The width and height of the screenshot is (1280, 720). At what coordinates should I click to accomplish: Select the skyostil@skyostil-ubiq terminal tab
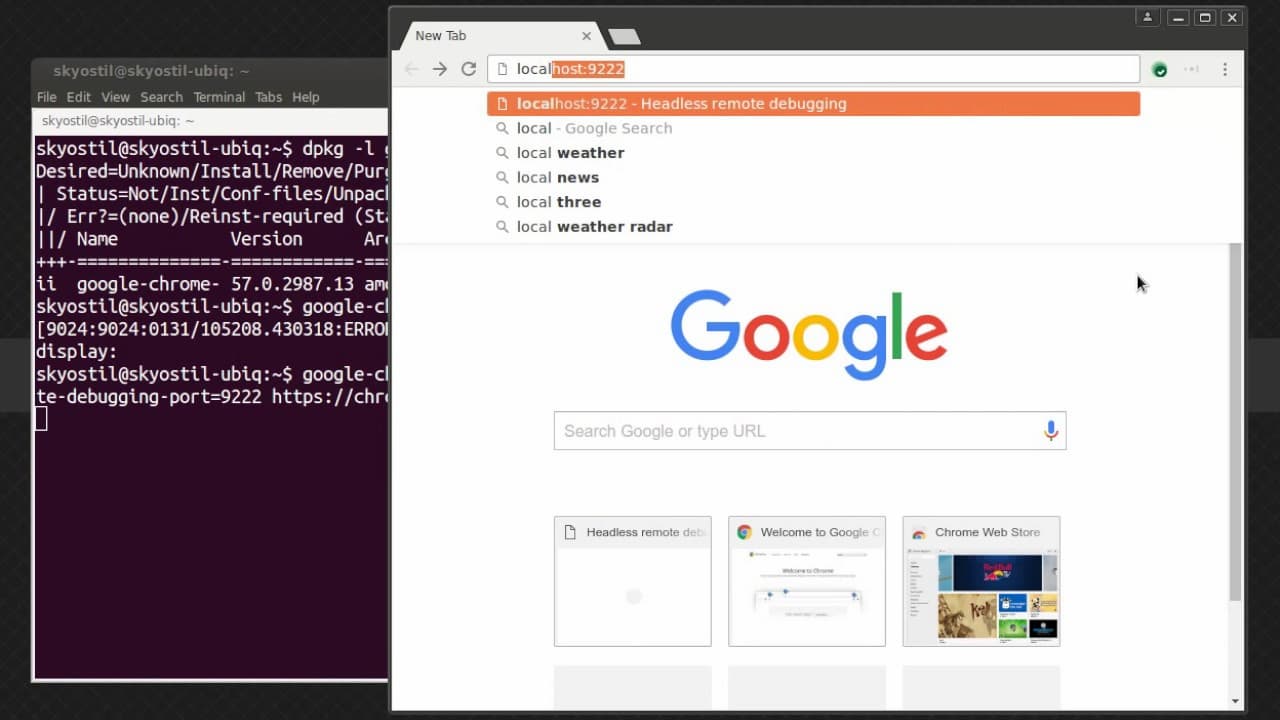point(212,121)
